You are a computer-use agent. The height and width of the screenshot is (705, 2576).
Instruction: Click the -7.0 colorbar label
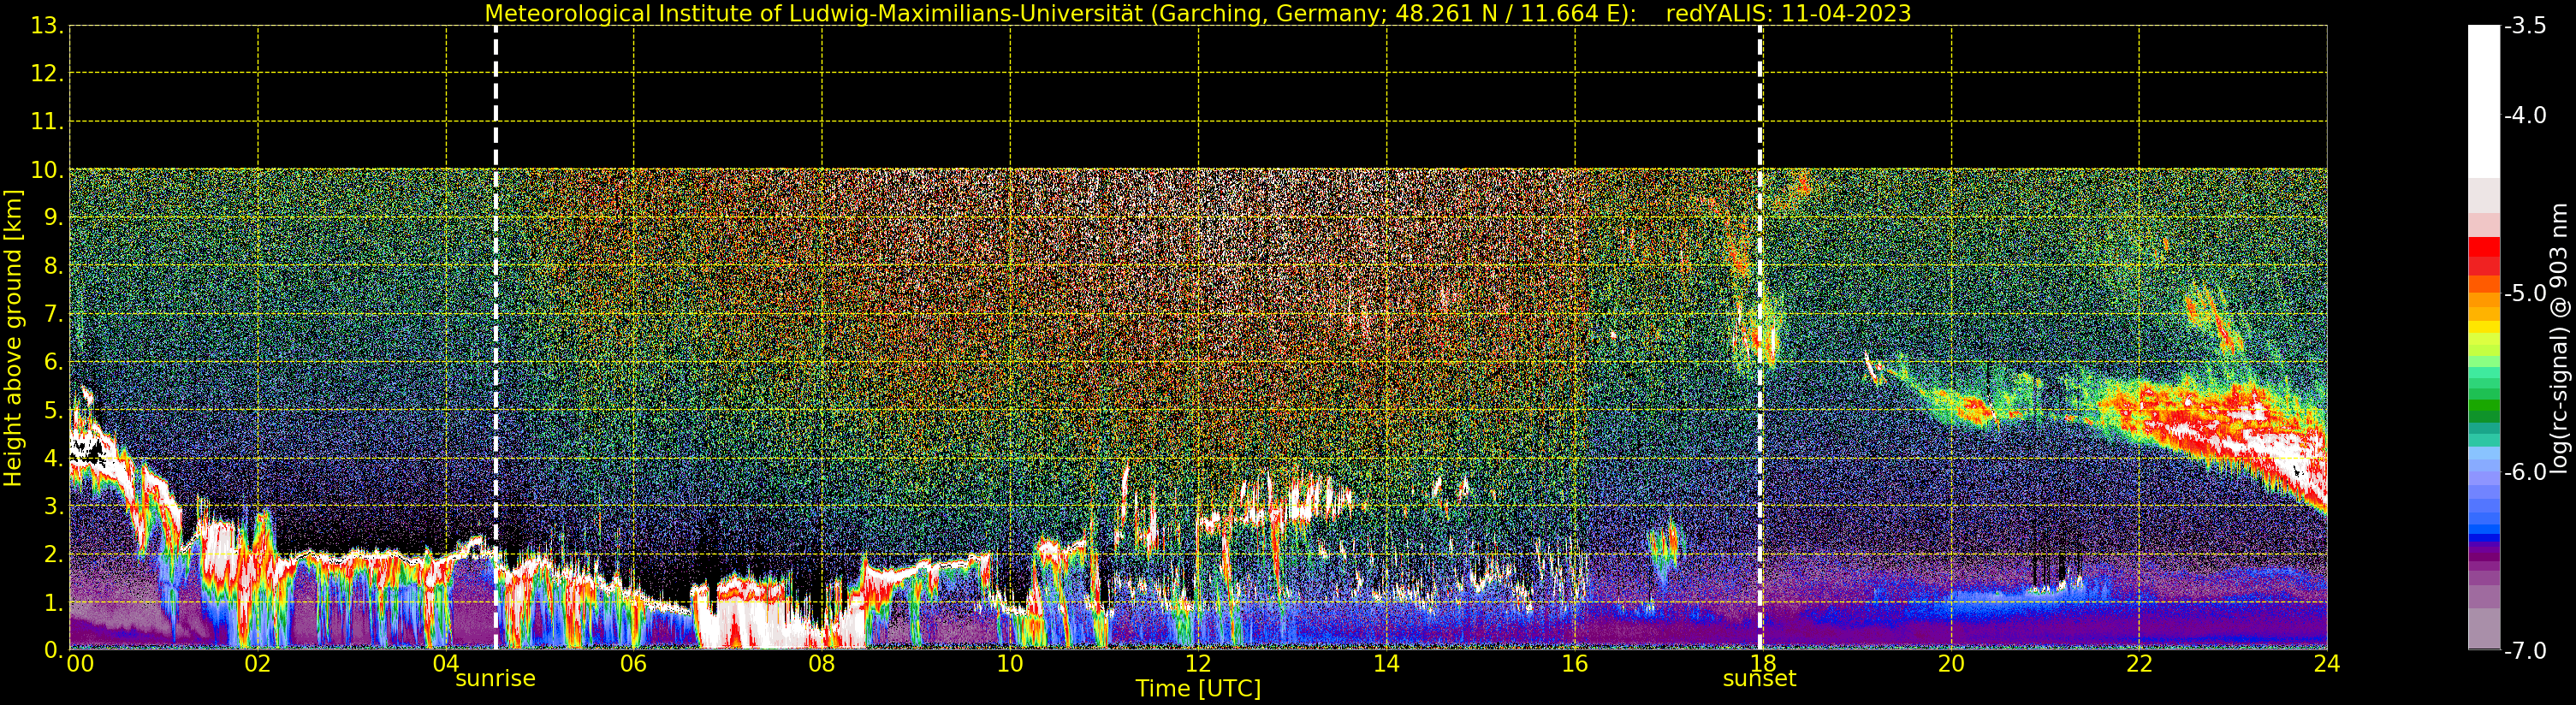2525,651
